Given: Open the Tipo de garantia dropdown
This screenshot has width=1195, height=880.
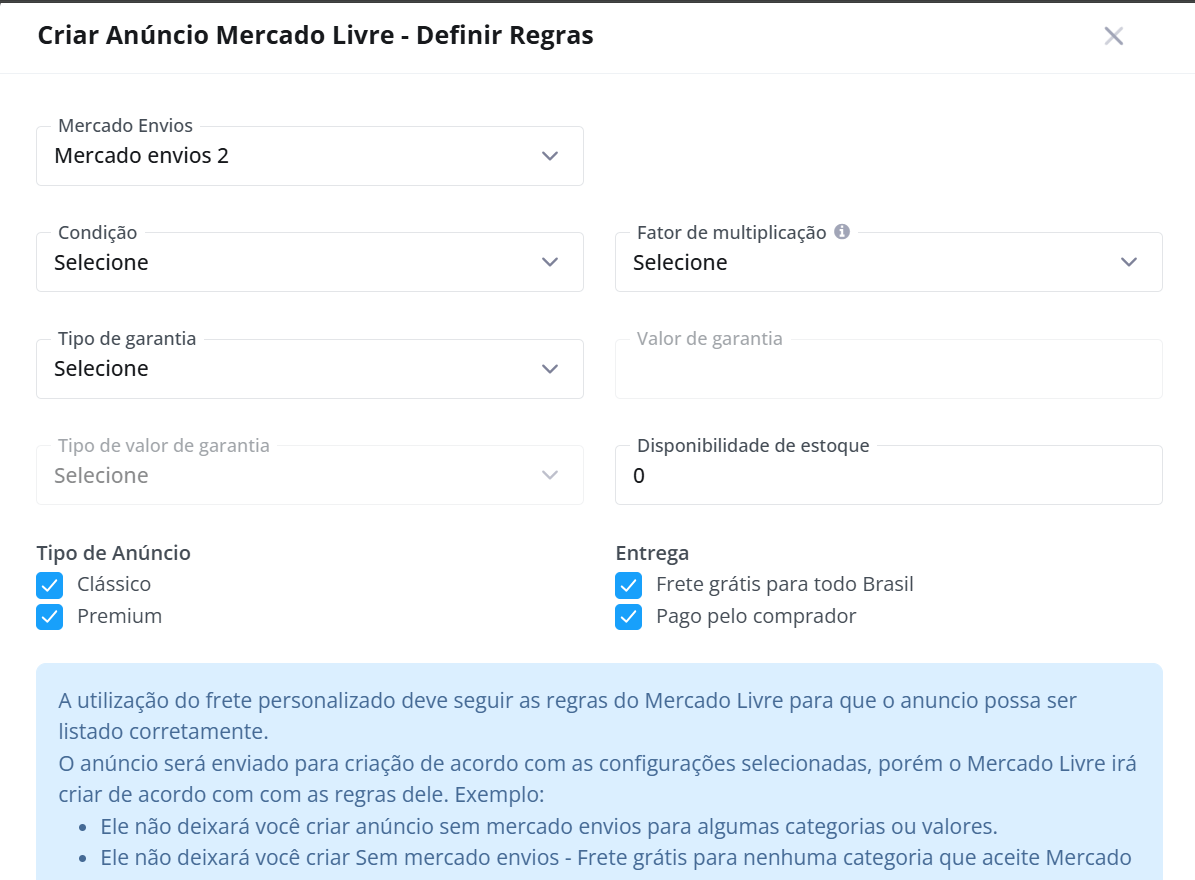Looking at the screenshot, I should point(309,369).
